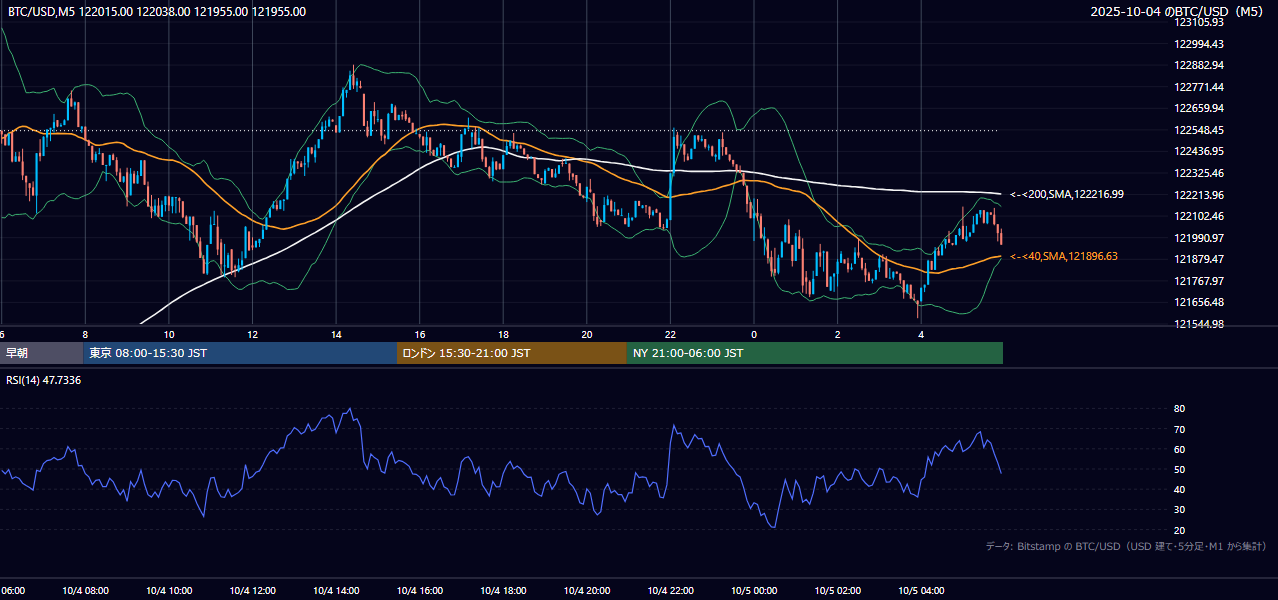Image resolution: width=1278 pixels, height=600 pixels.
Task: Click price axis label 122548.45
Action: pos(1199,130)
